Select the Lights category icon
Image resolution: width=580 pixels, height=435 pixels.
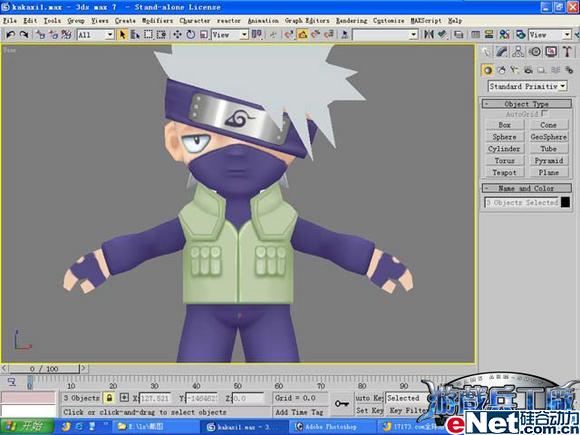pyautogui.click(x=515, y=70)
